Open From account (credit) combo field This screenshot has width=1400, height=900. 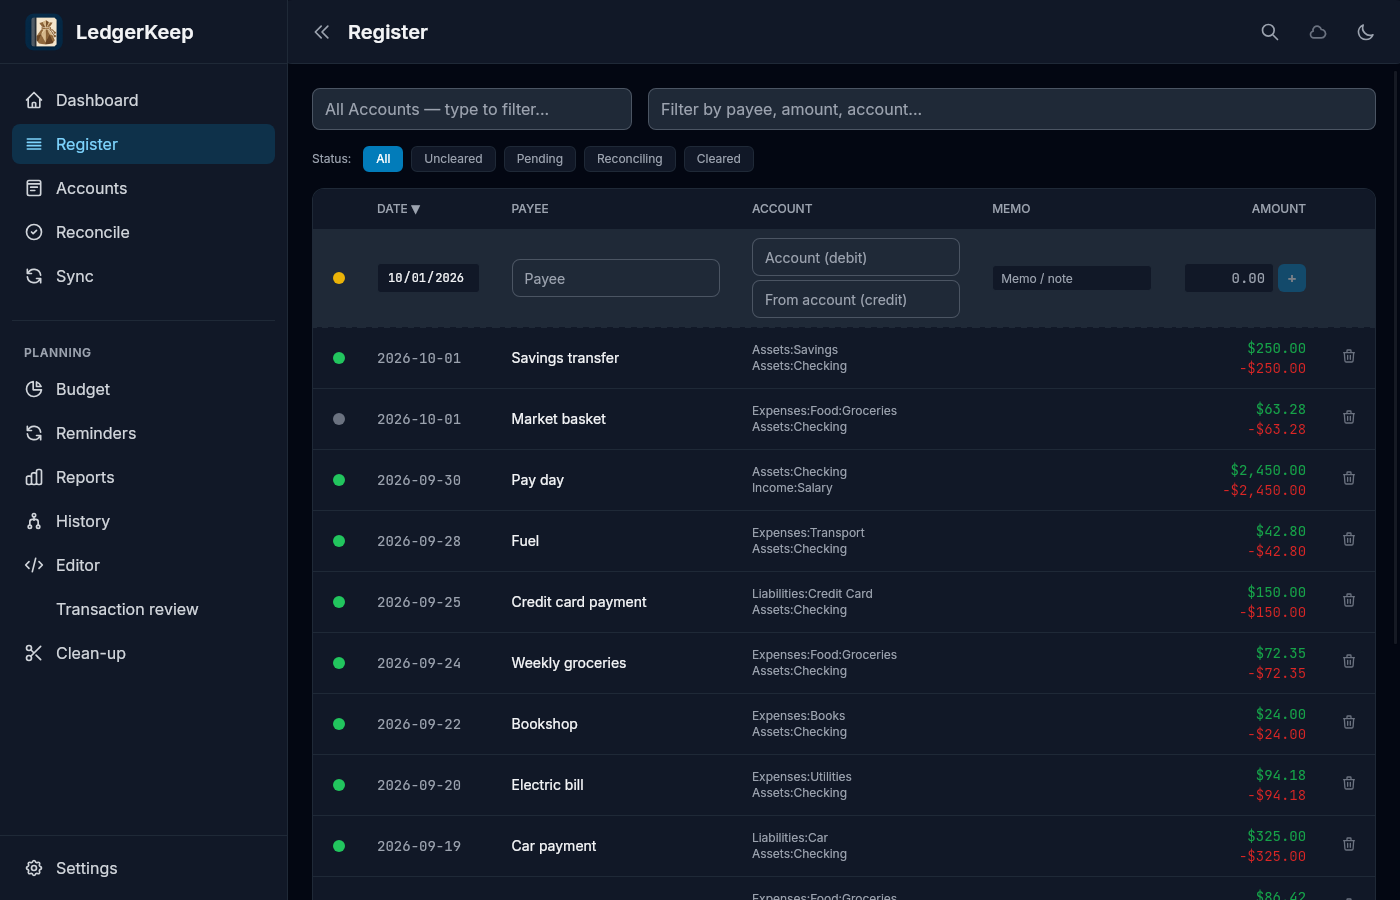[856, 299]
